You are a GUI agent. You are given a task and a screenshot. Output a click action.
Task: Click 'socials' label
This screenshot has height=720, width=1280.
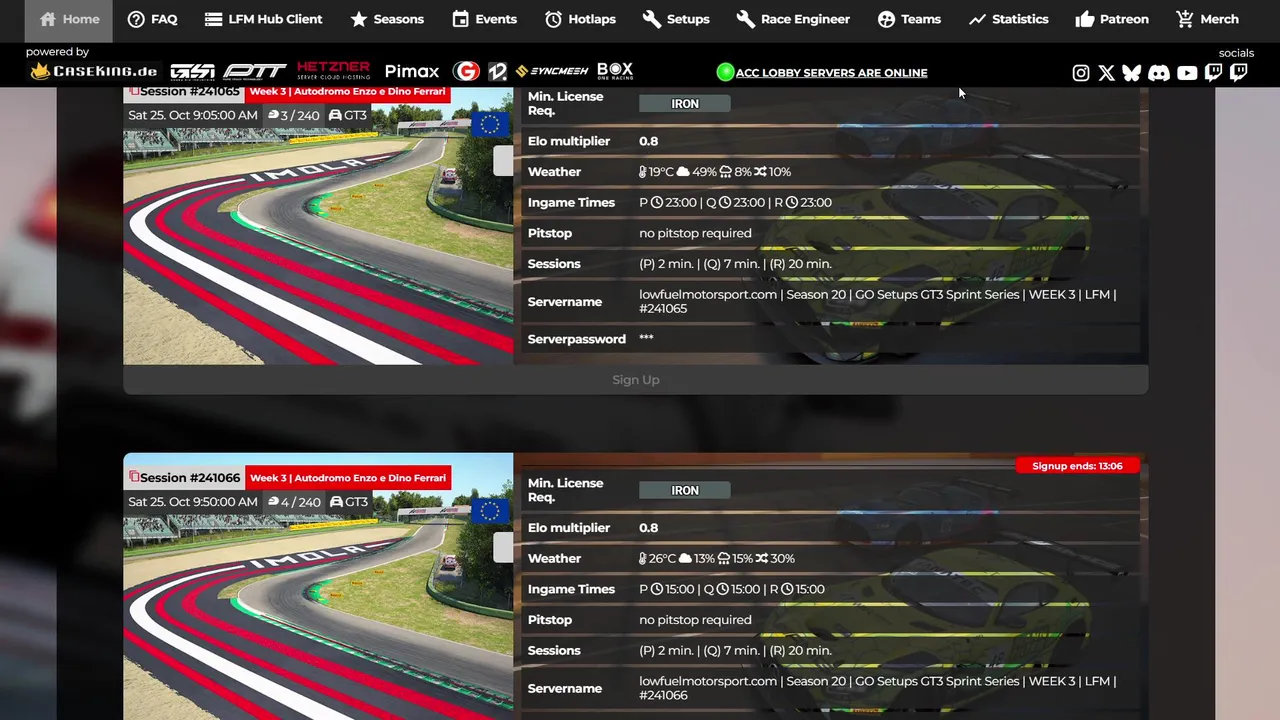[1236, 53]
